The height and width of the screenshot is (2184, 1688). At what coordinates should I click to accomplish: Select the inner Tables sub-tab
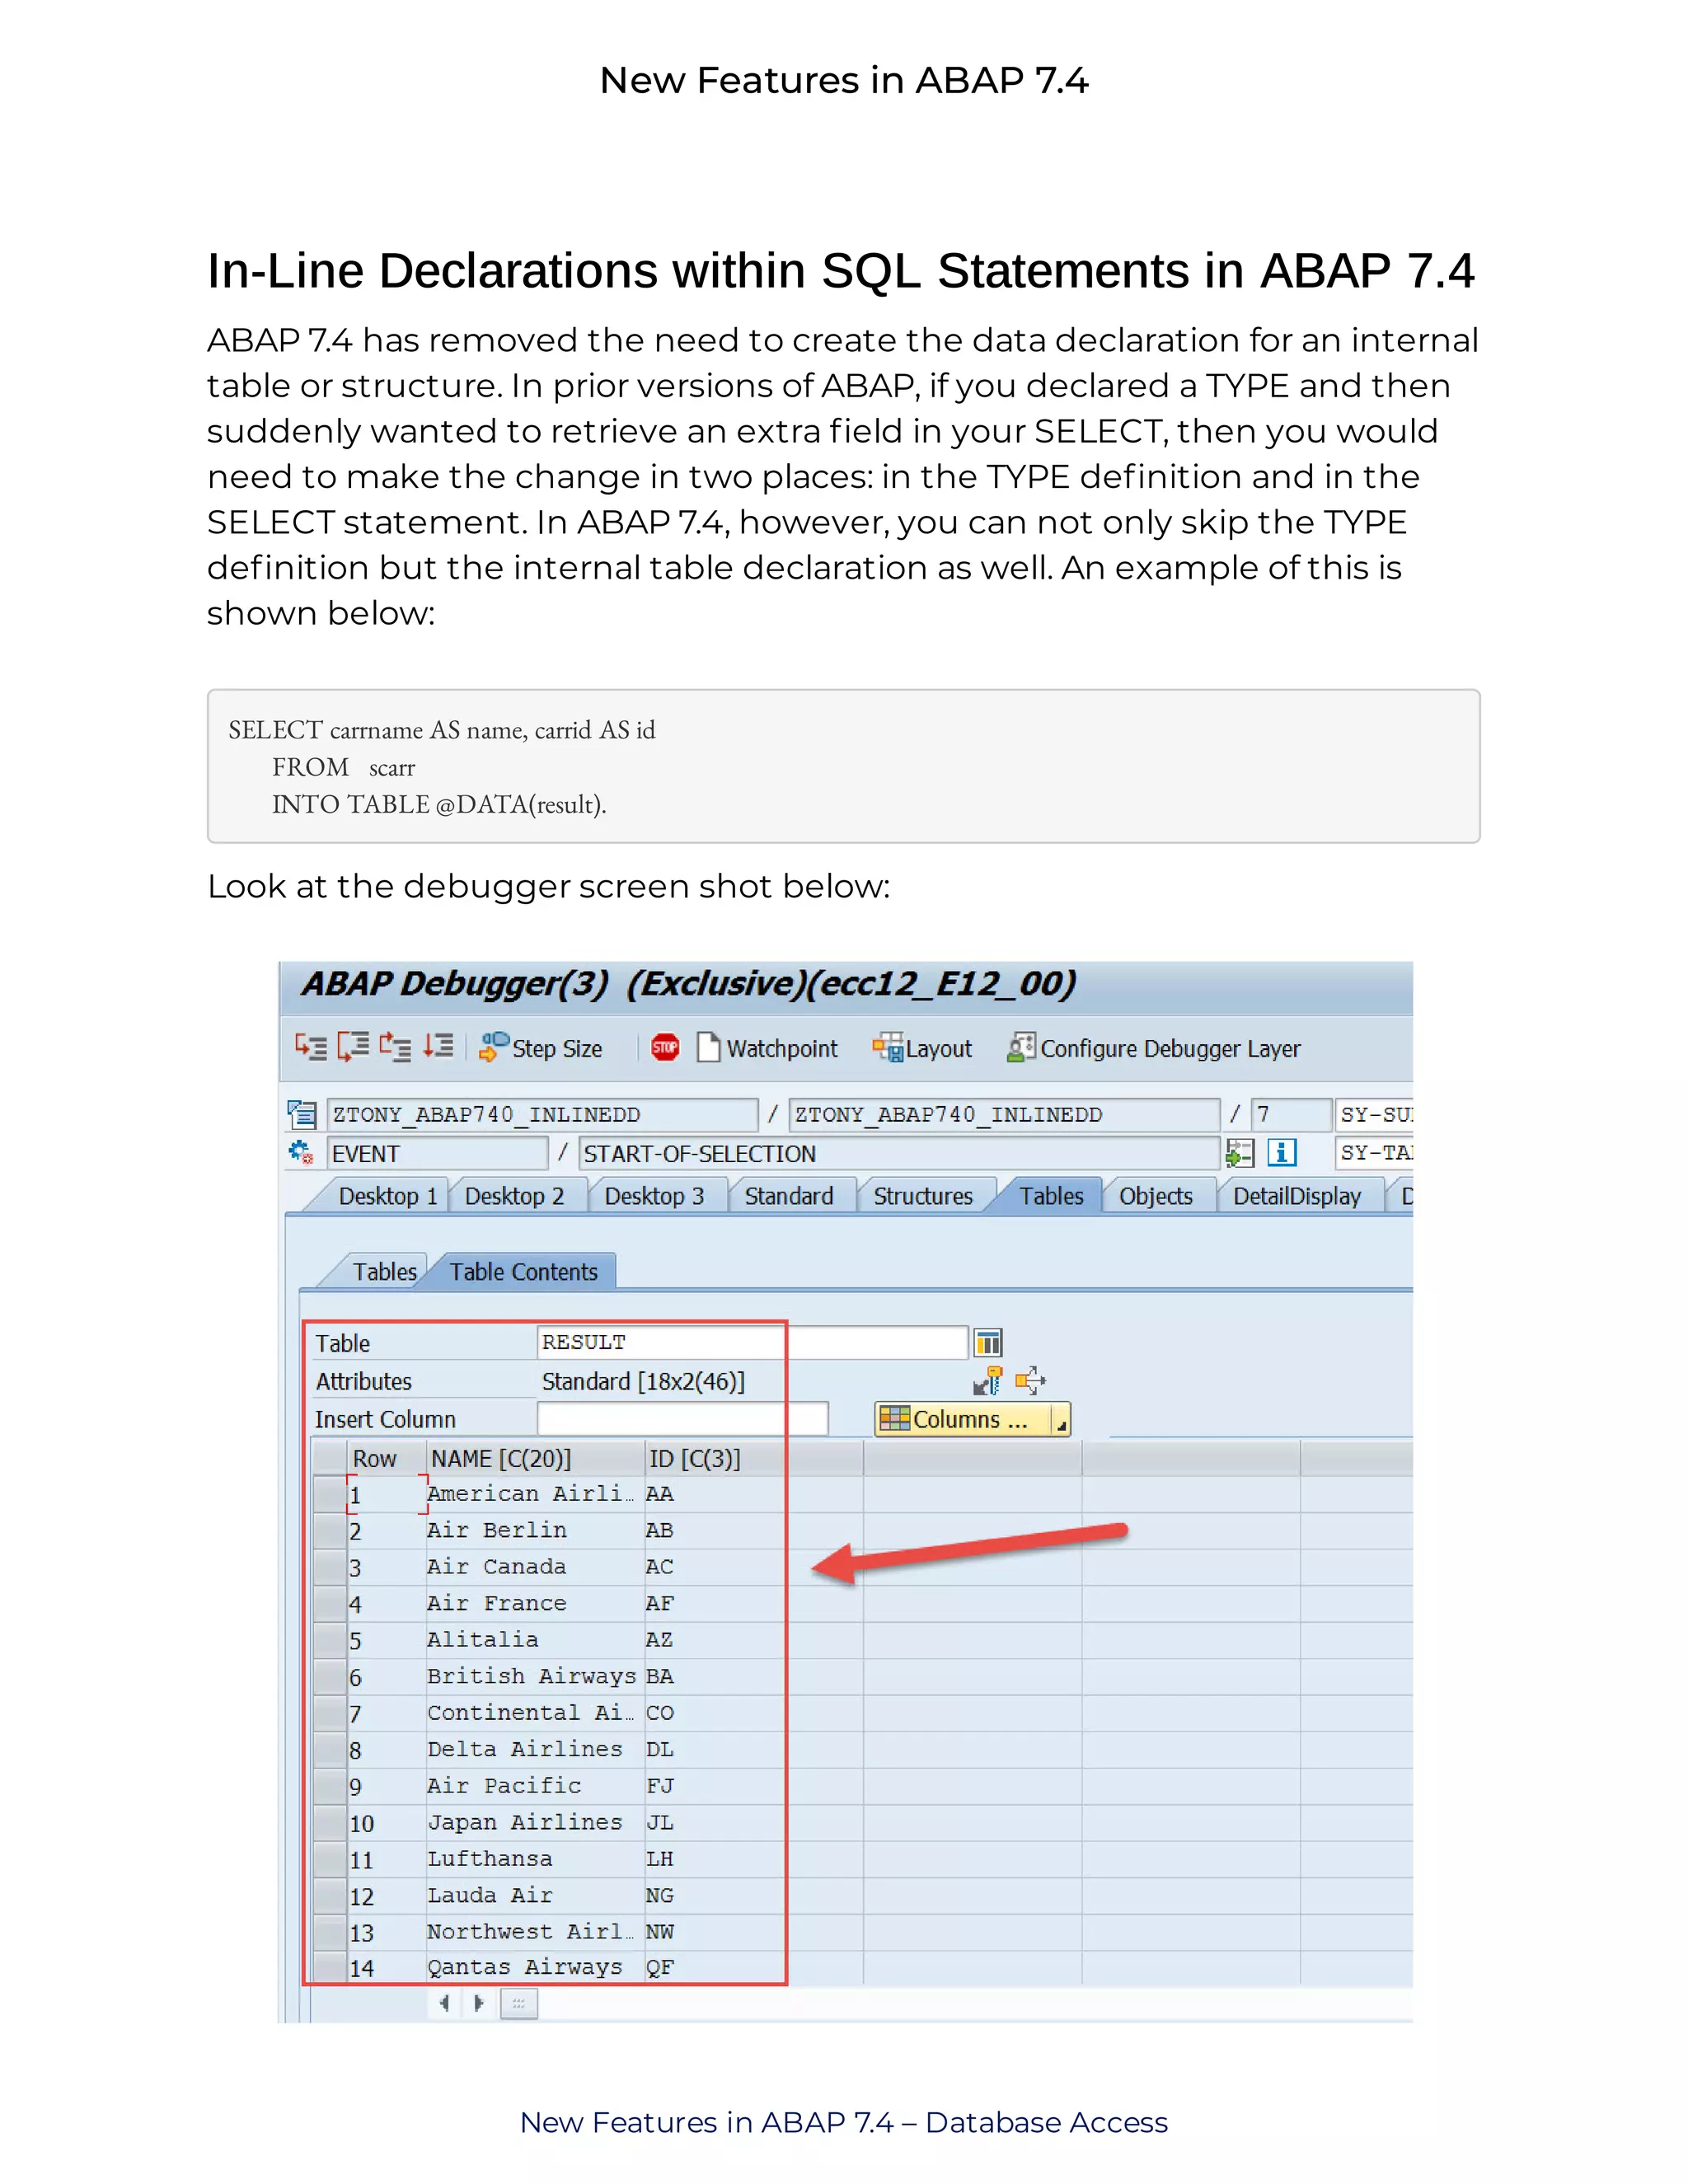tap(384, 1272)
